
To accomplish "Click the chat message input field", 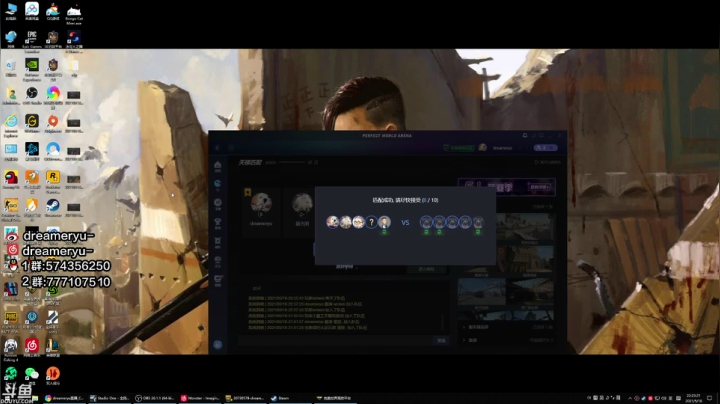I will click(x=336, y=340).
